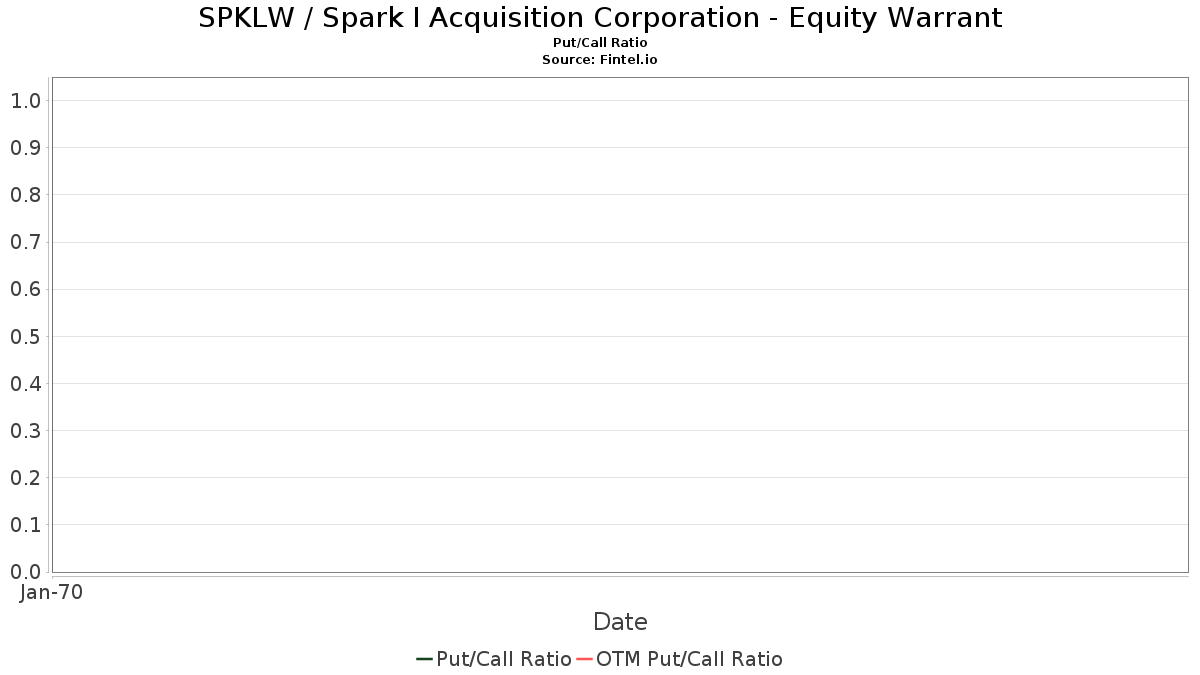Click the Put/Call Ratio subtitle under the title
The width and height of the screenshot is (1200, 675).
[600, 43]
